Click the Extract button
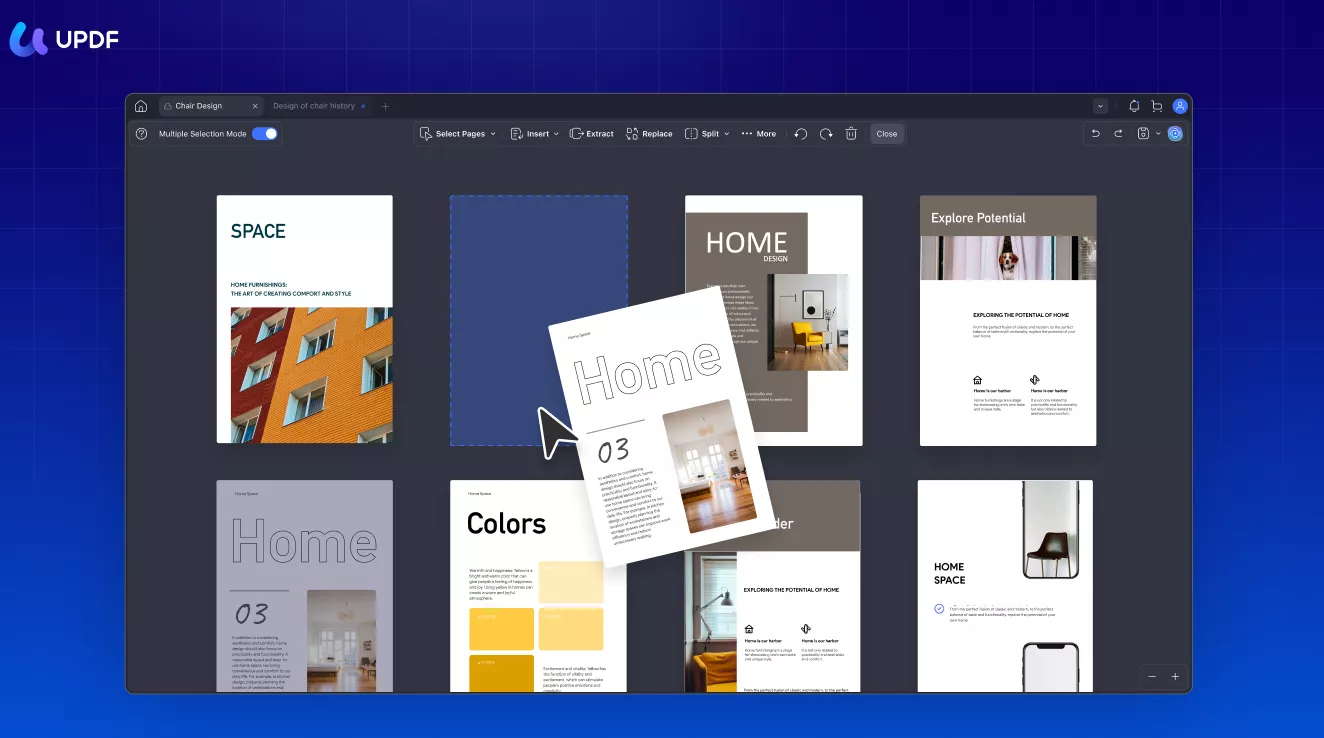Screen dimensions: 1324x738 coord(592,134)
